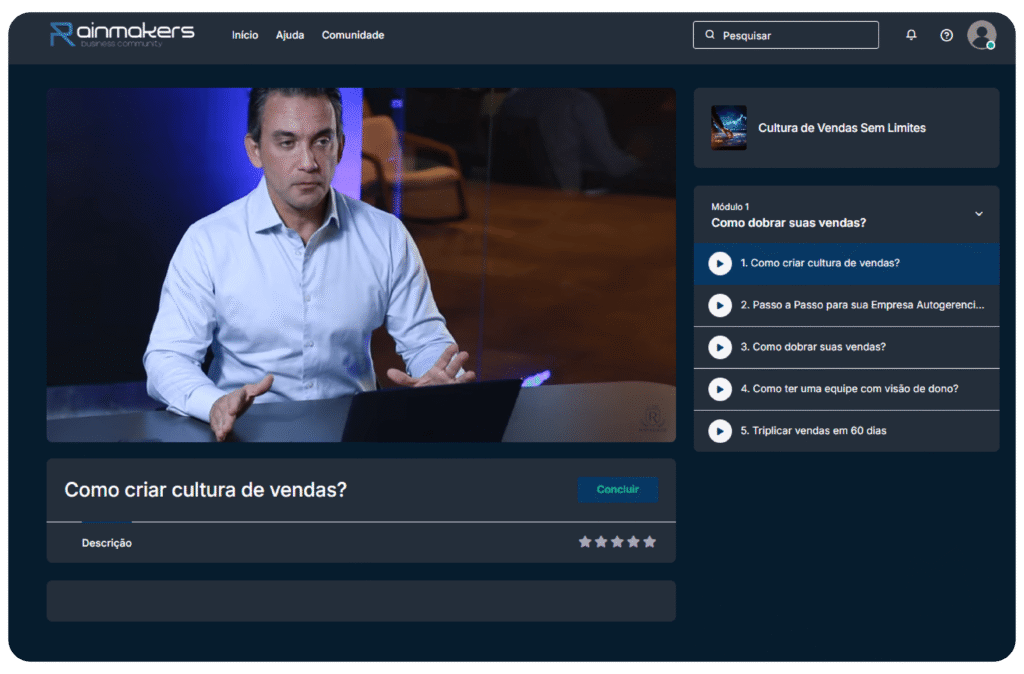Click the Concluir button

tap(617, 490)
